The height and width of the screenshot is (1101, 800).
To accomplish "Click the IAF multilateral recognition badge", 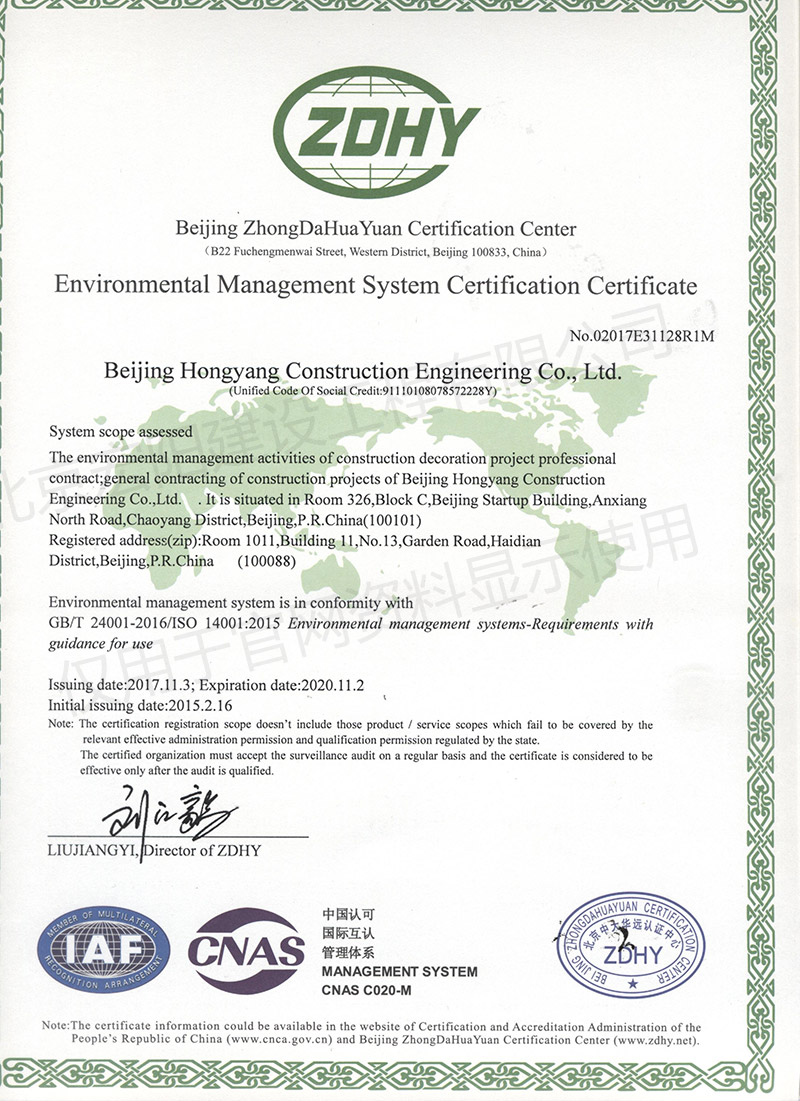I will (103, 949).
